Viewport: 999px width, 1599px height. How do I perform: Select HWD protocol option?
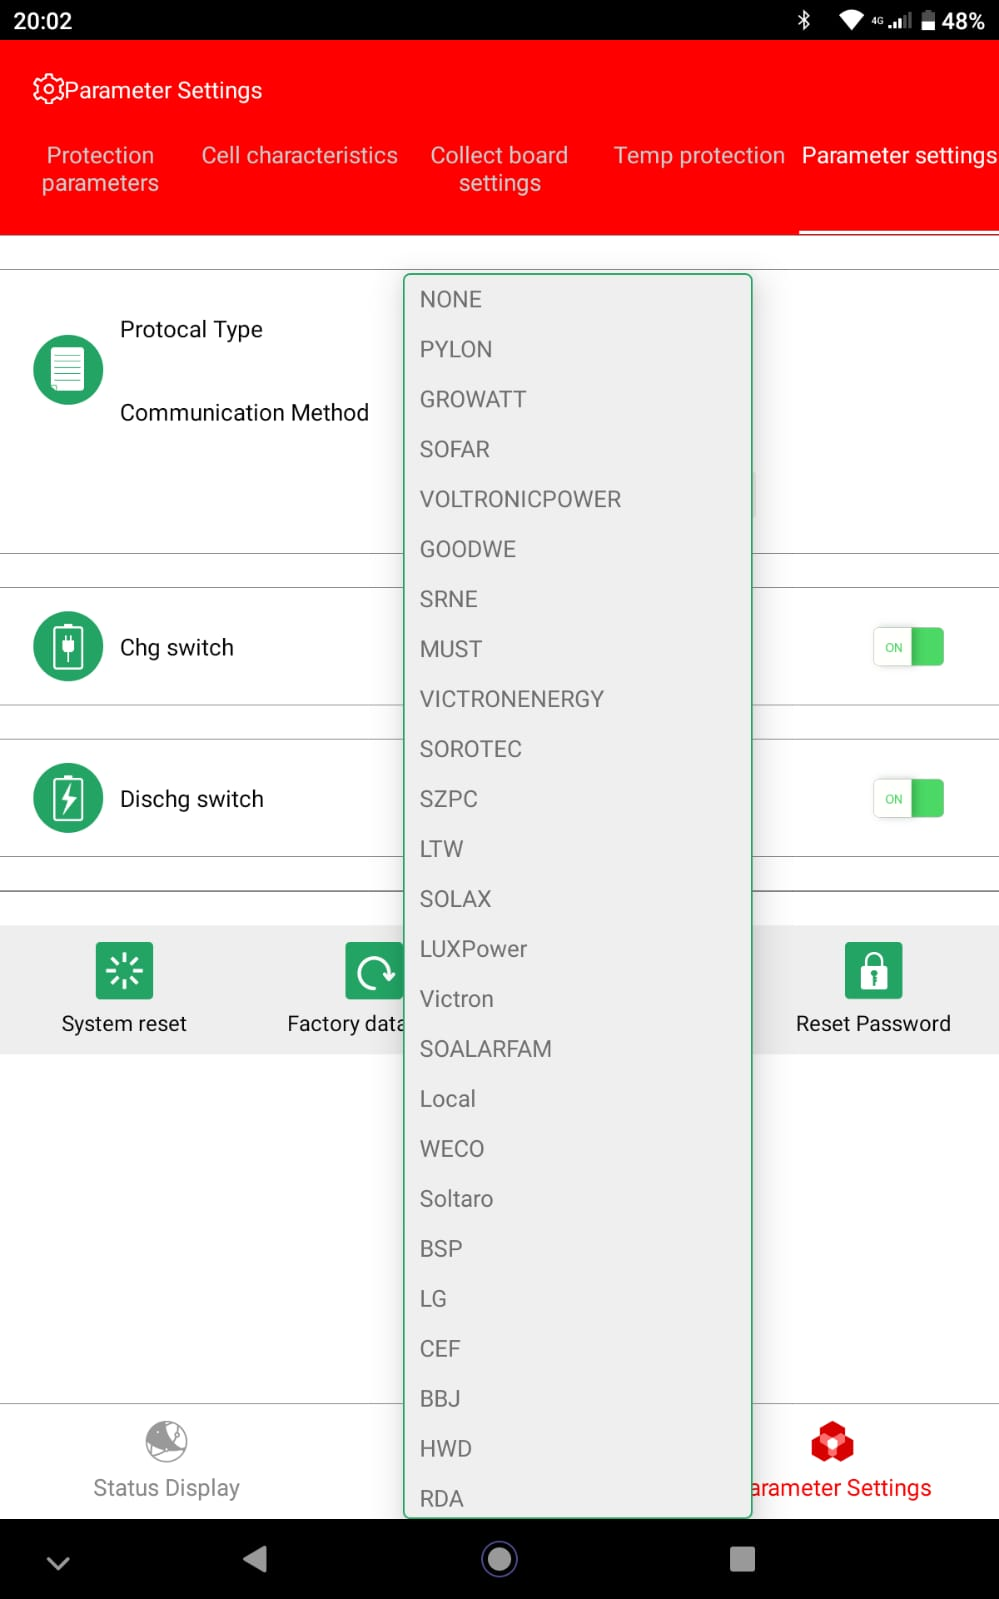tap(578, 1449)
